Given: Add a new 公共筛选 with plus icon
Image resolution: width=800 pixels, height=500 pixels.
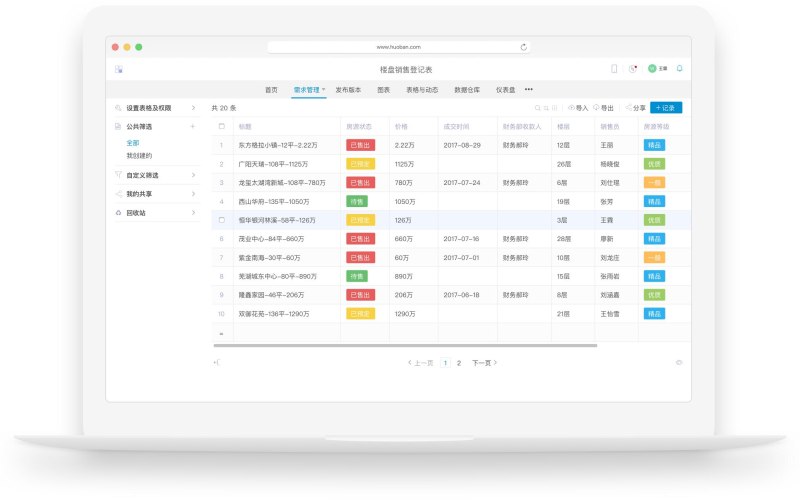Looking at the screenshot, I should [x=192, y=127].
